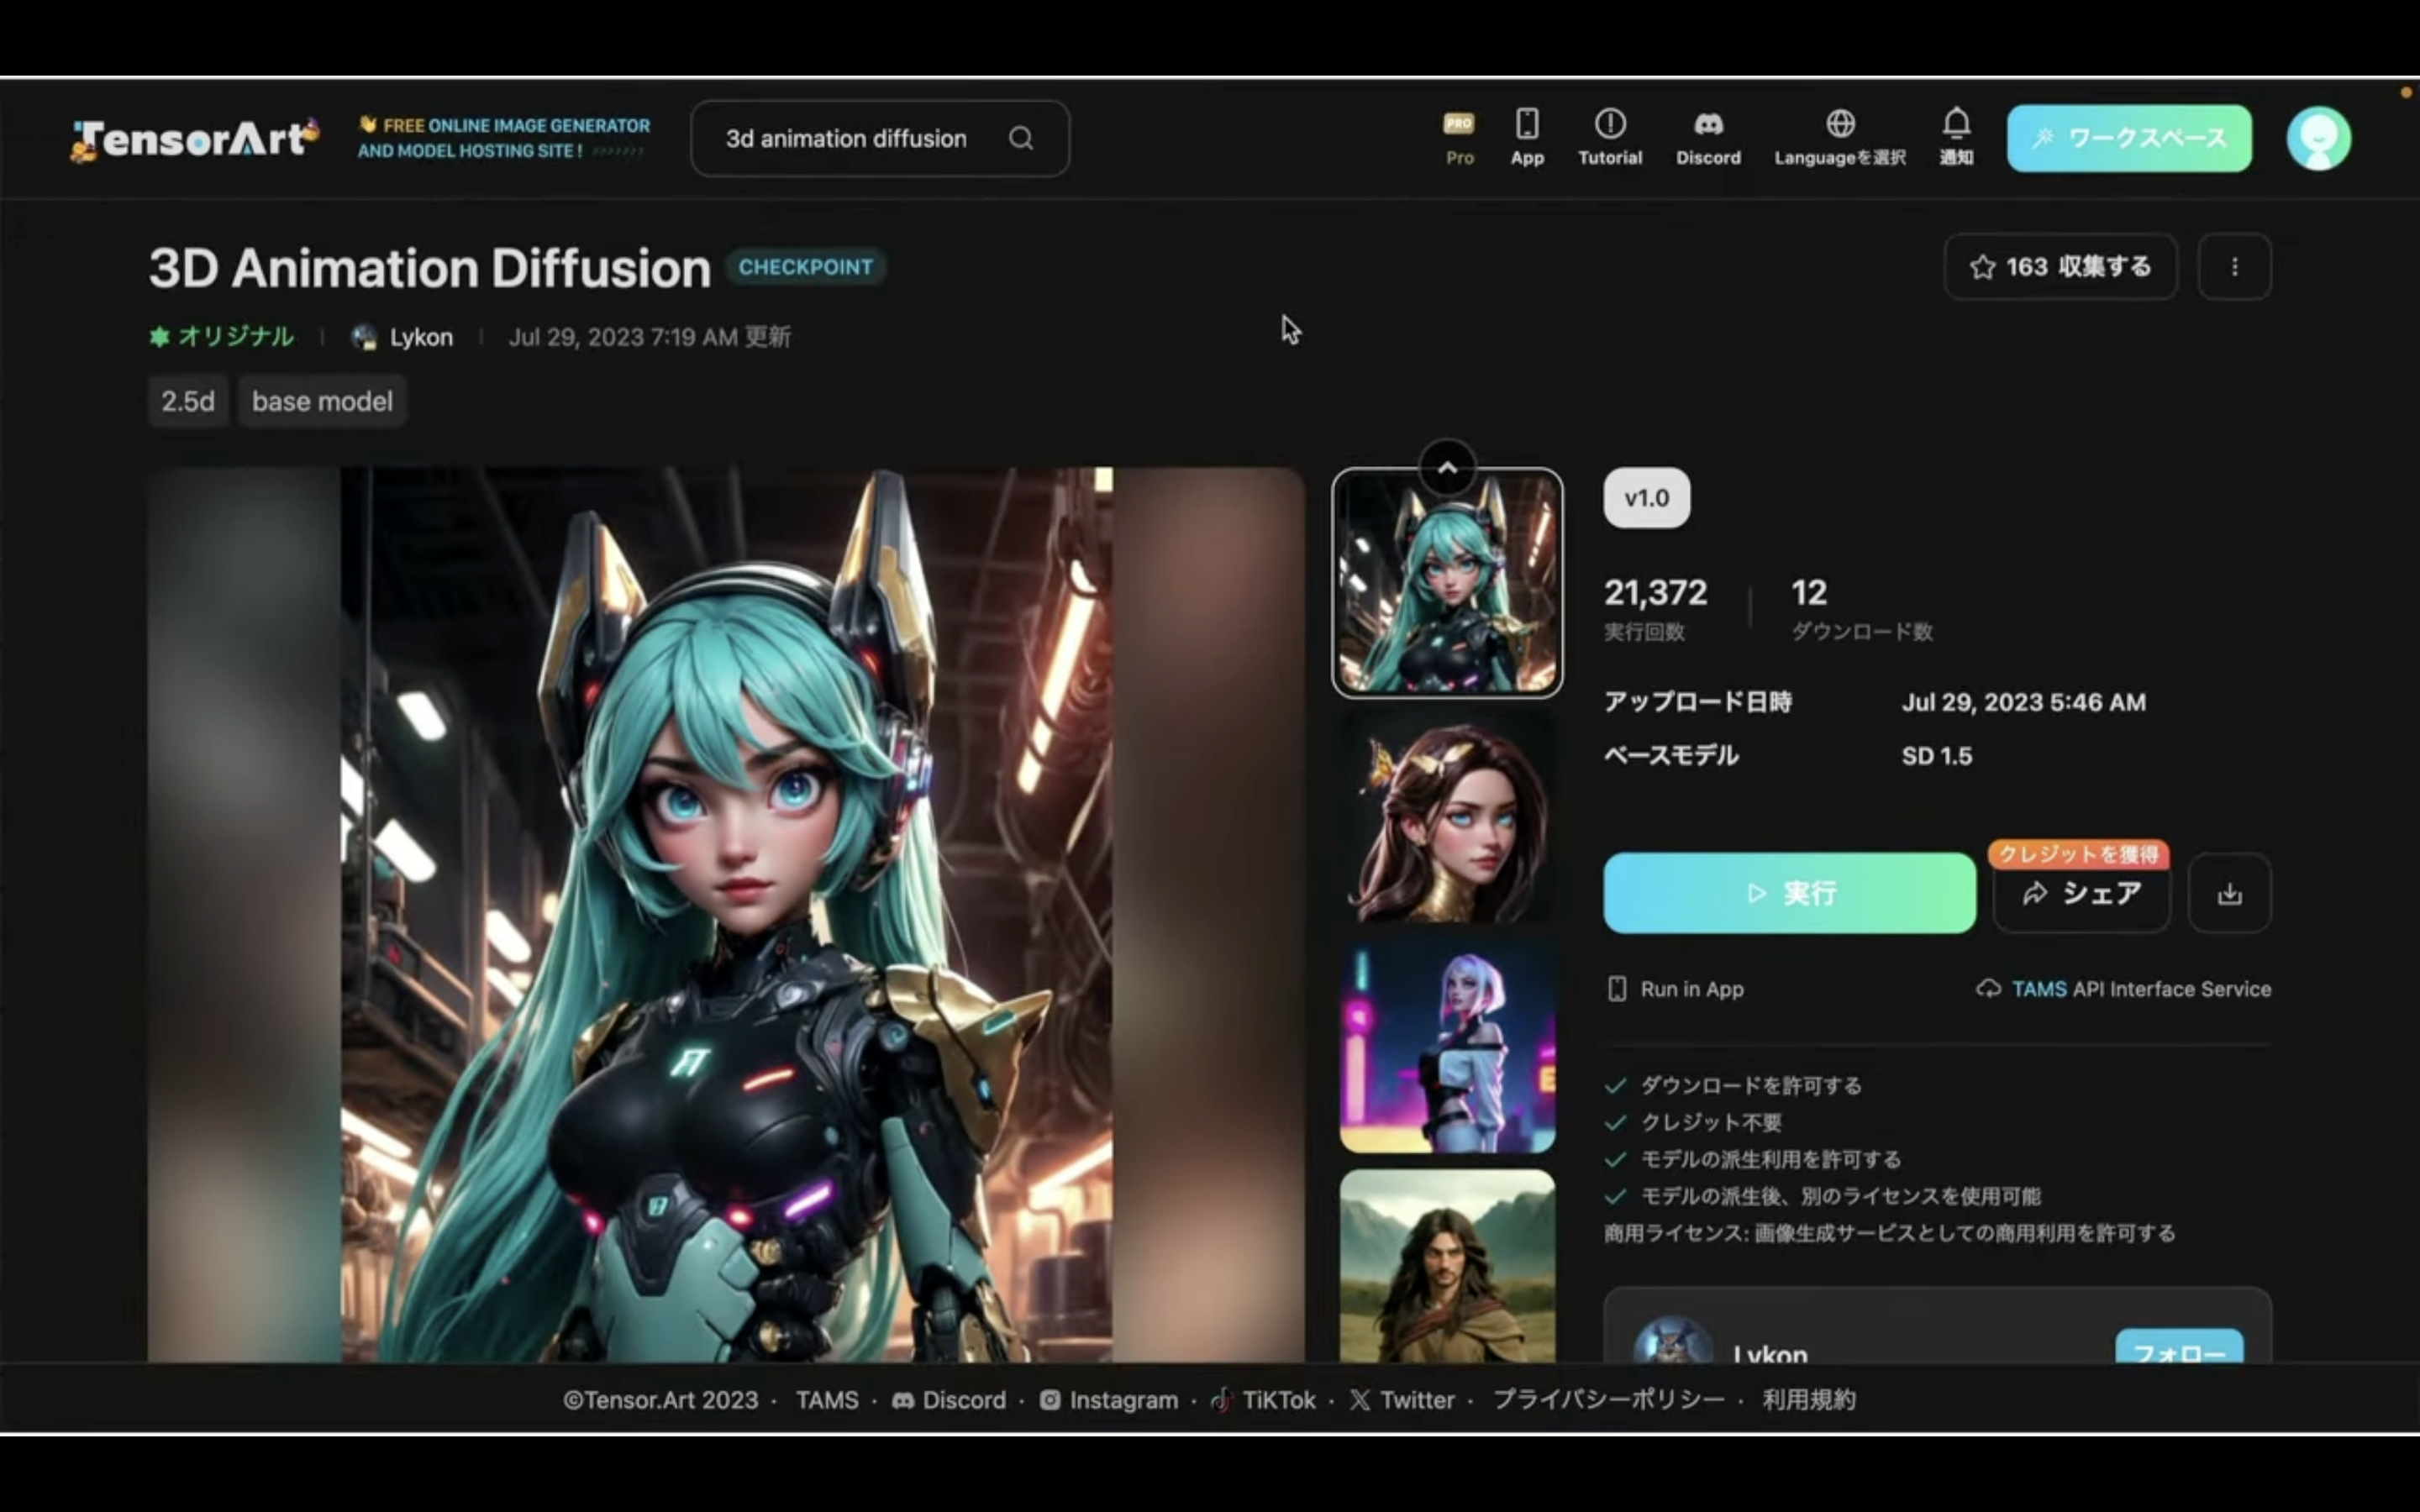Select the base model tag

click(x=322, y=401)
